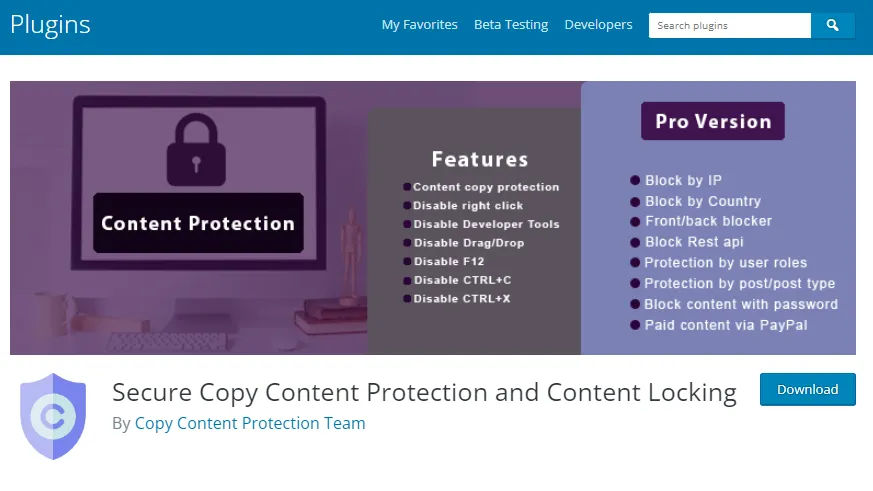Click the Pro Version badge in banner
The width and height of the screenshot is (873, 491).
(x=713, y=121)
